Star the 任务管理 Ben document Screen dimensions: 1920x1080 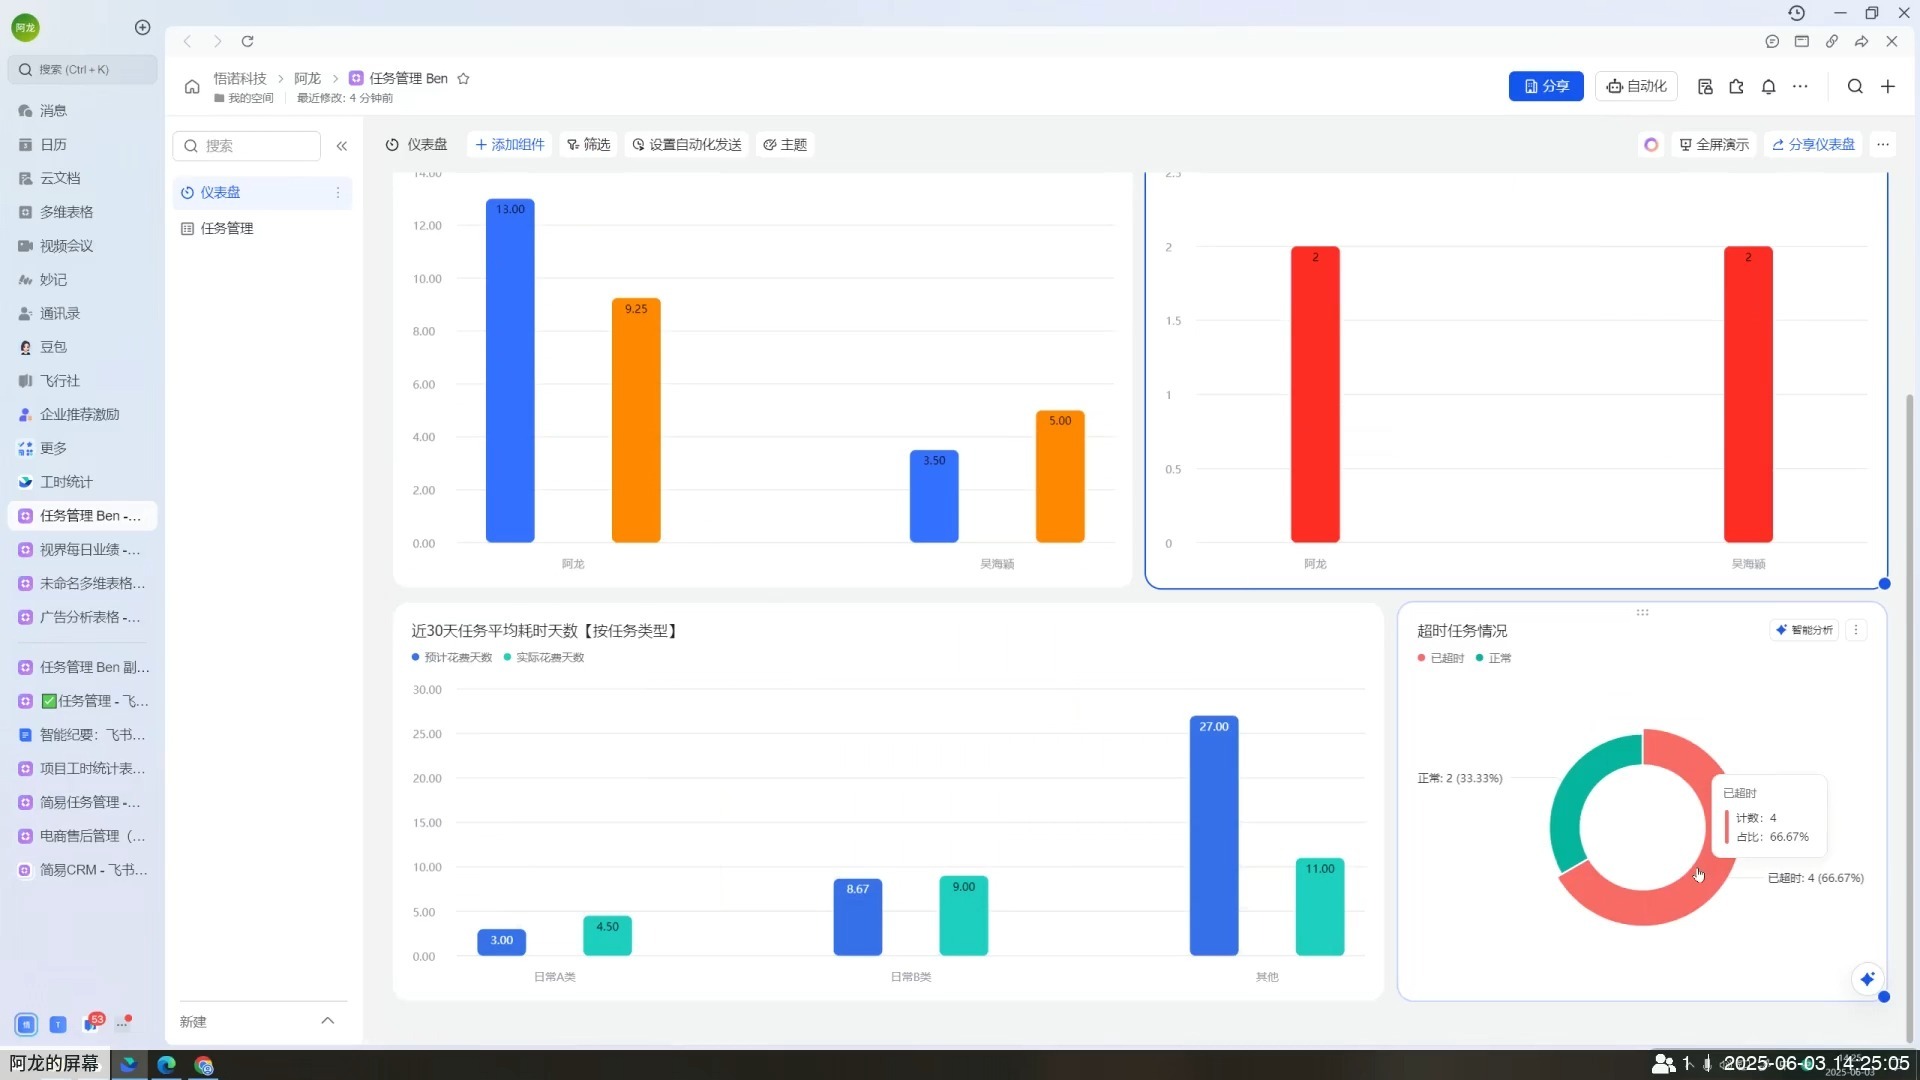pos(463,79)
